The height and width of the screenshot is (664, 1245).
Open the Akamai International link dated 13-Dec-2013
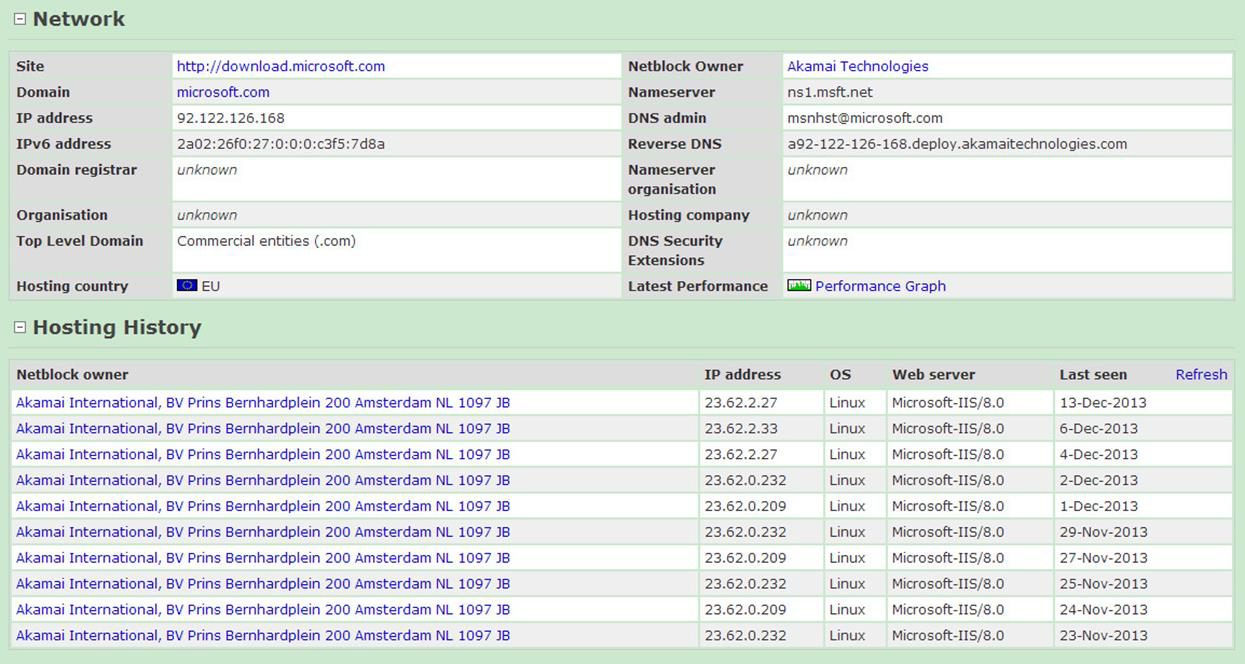pyautogui.click(x=263, y=402)
